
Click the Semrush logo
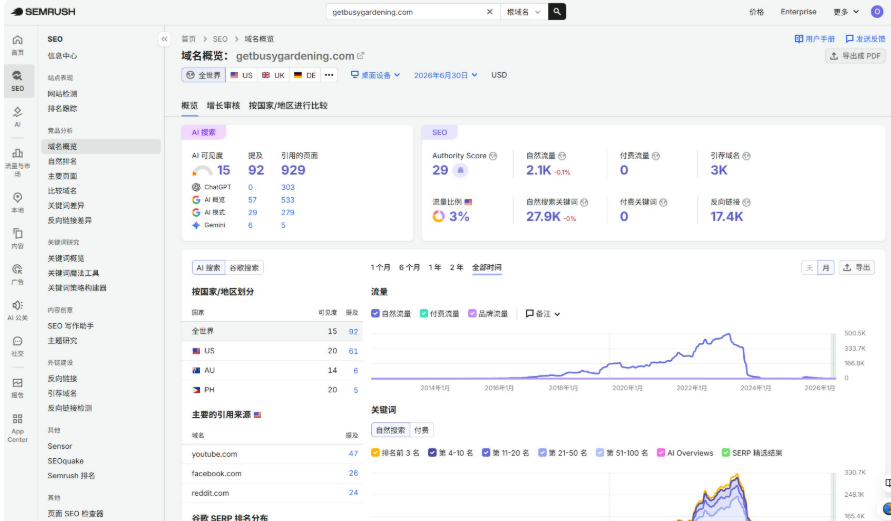(43, 11)
